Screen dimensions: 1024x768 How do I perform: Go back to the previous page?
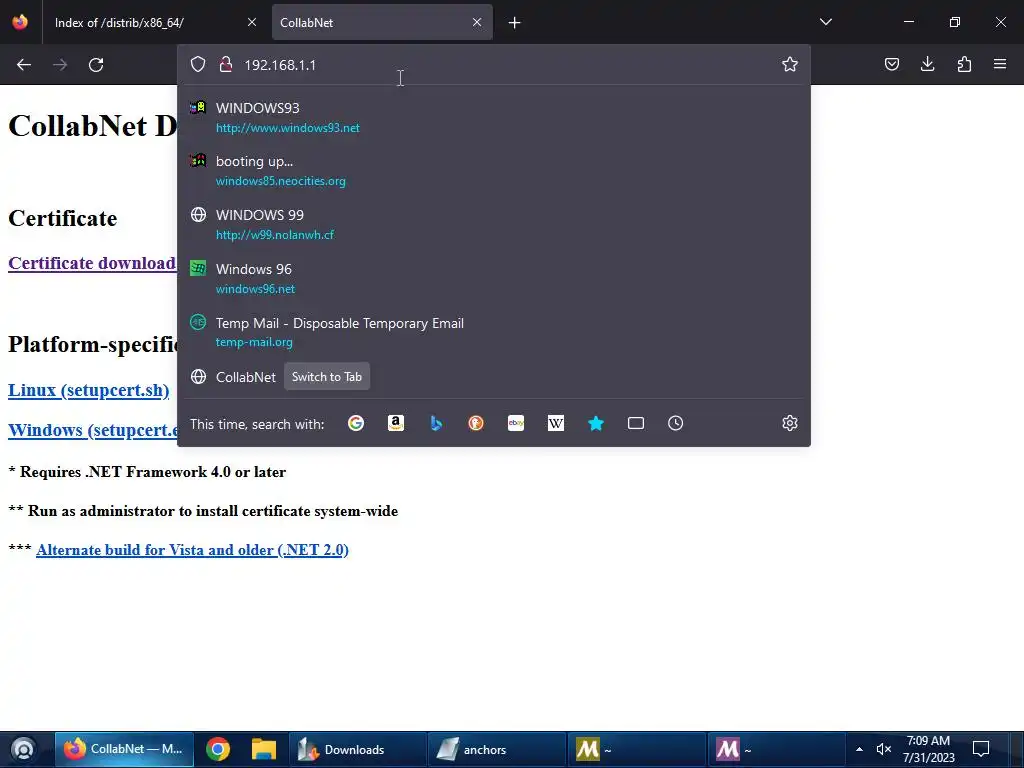(x=24, y=65)
